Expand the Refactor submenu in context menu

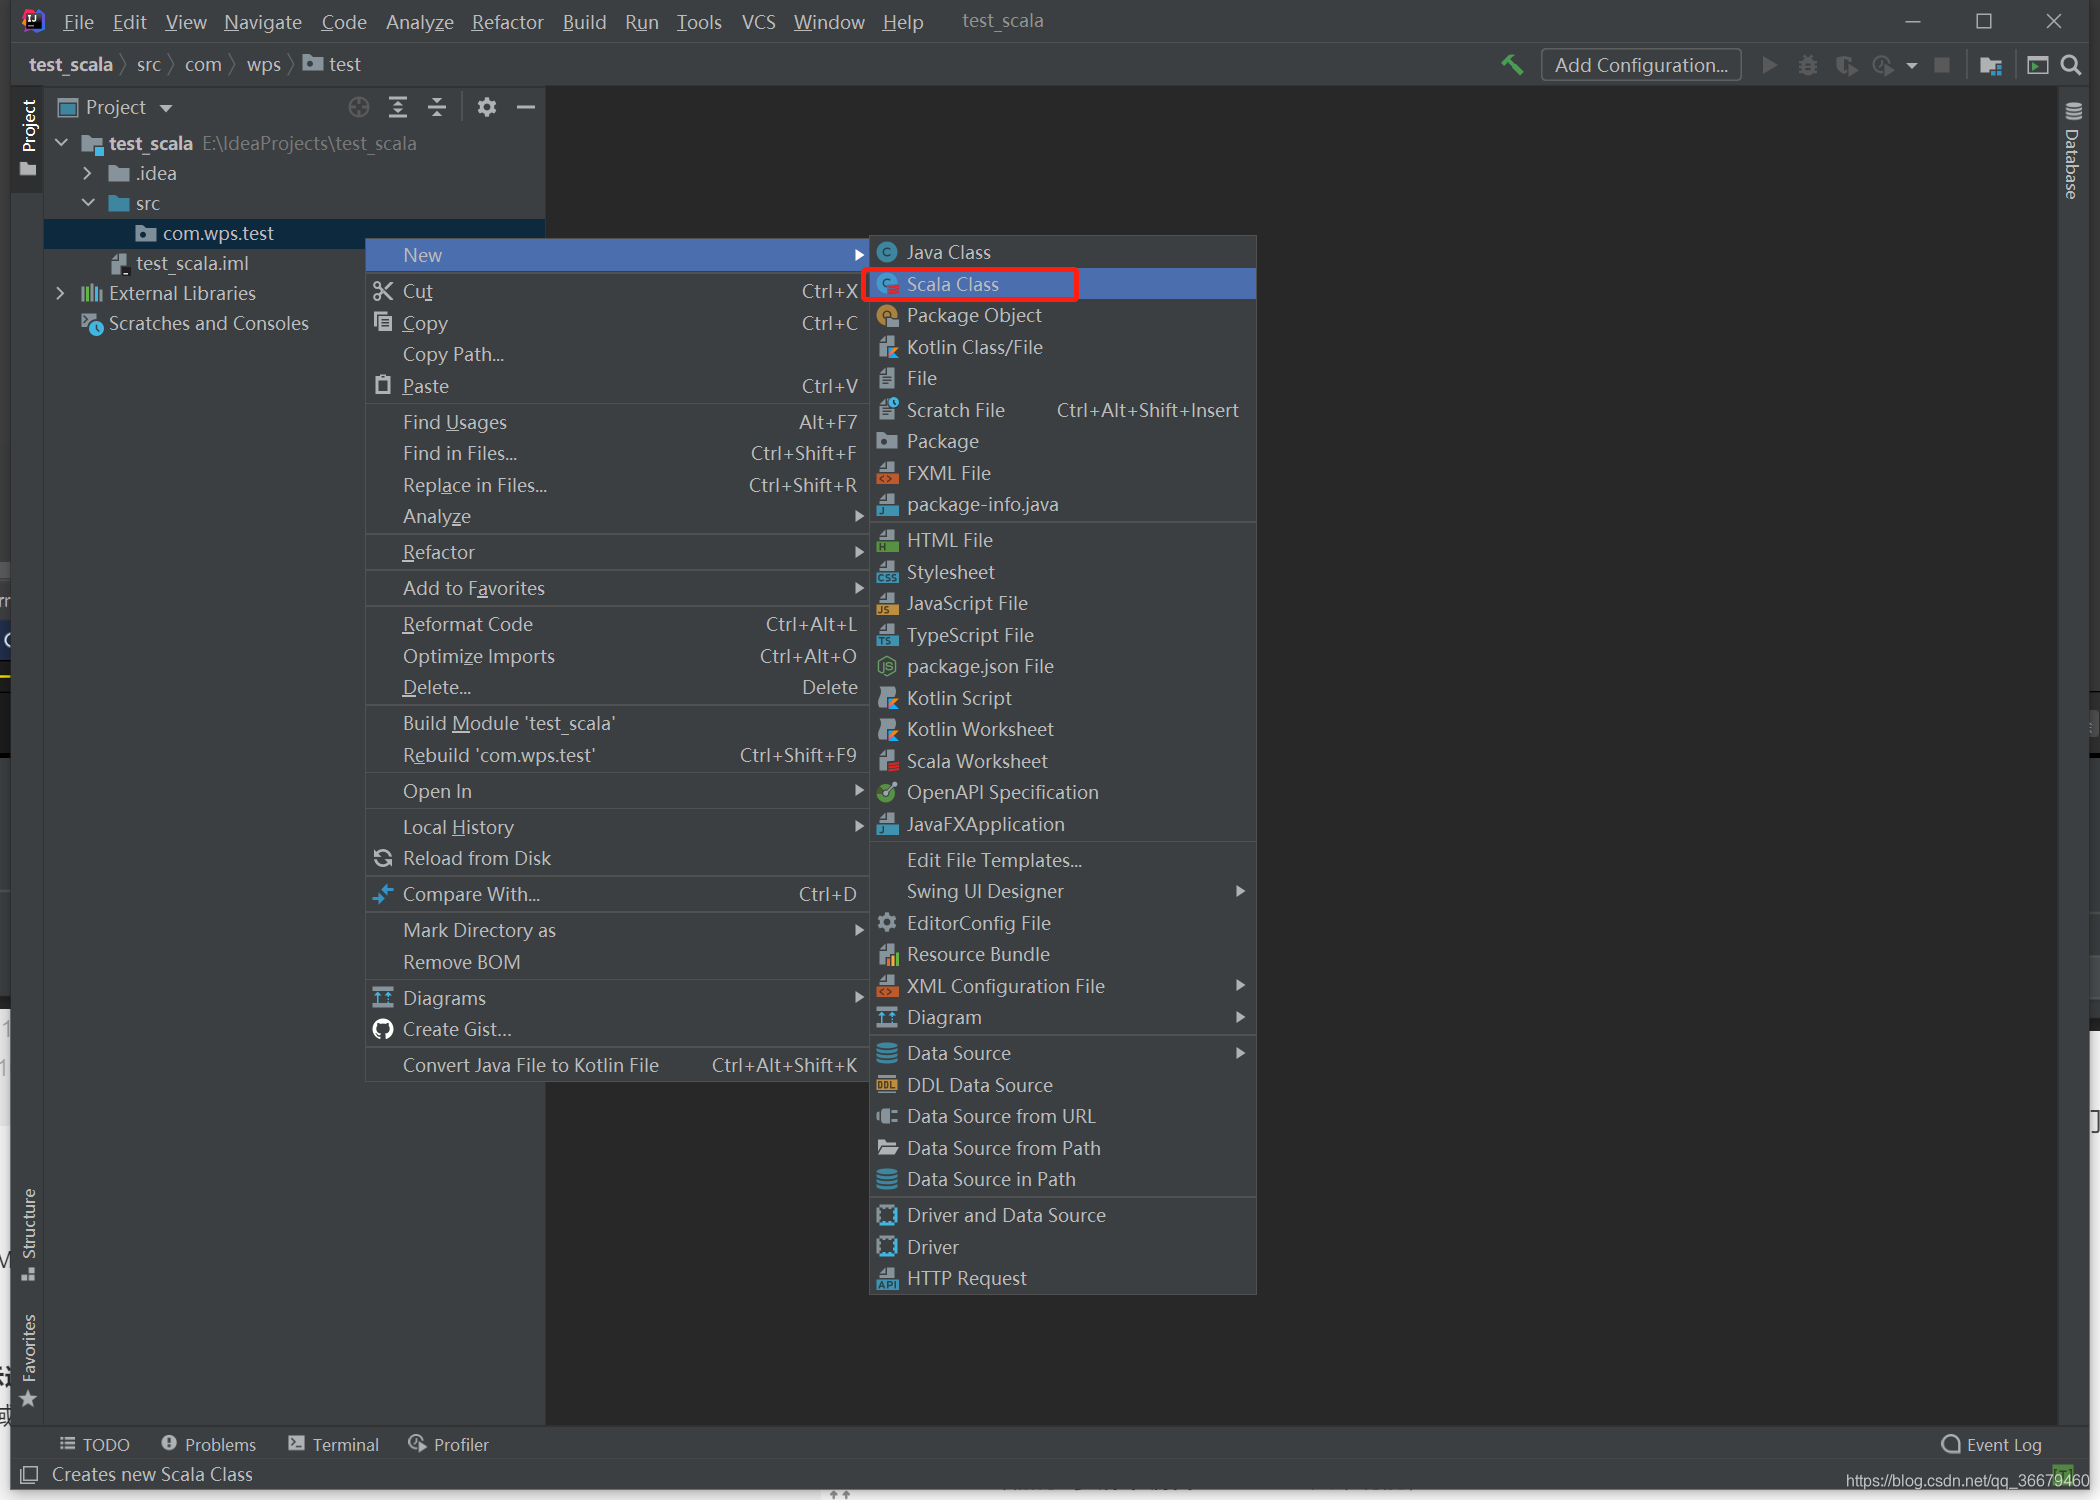point(618,552)
